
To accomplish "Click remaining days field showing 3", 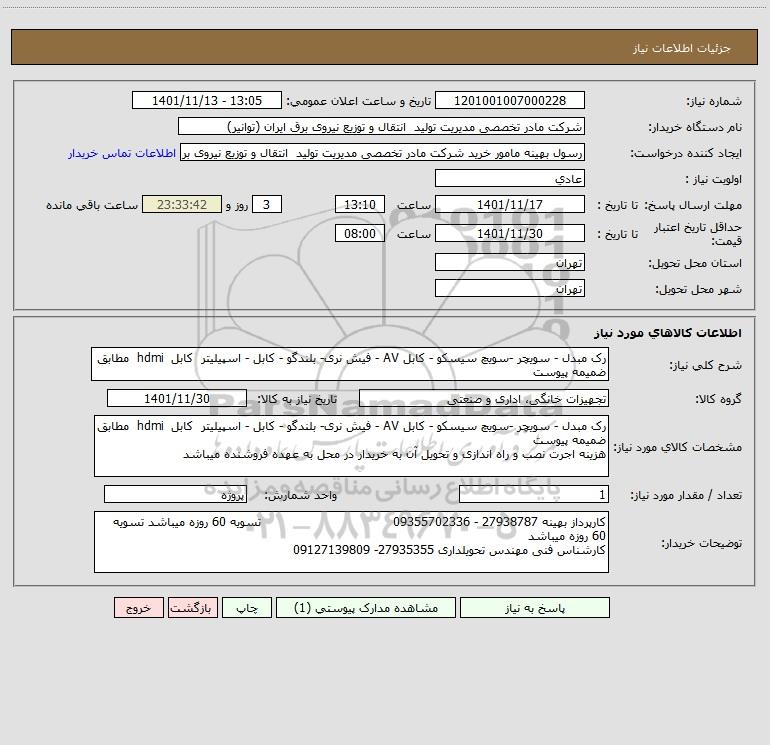I will click(x=267, y=204).
